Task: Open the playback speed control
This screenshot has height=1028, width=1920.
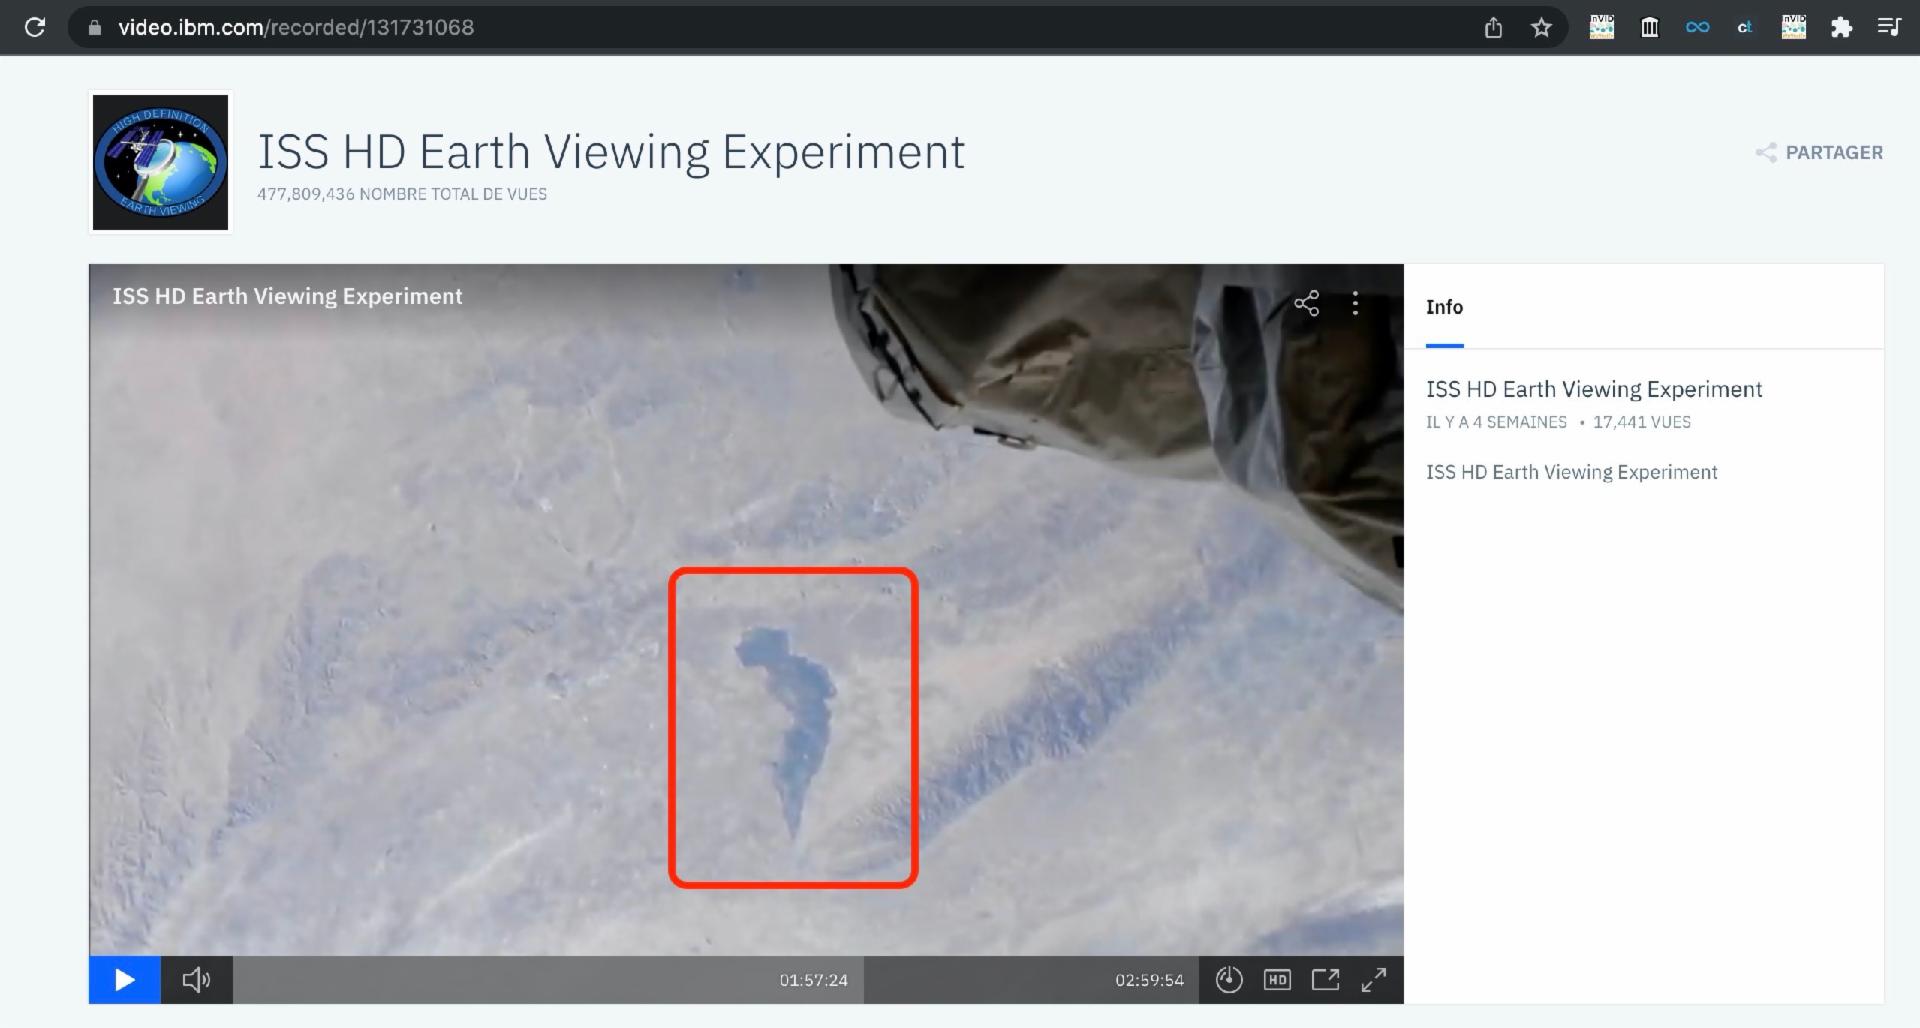Action: click(x=1229, y=980)
